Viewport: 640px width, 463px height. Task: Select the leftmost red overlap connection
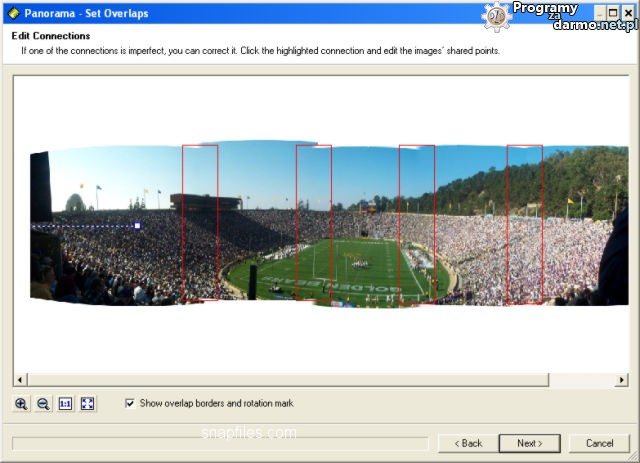[200, 223]
